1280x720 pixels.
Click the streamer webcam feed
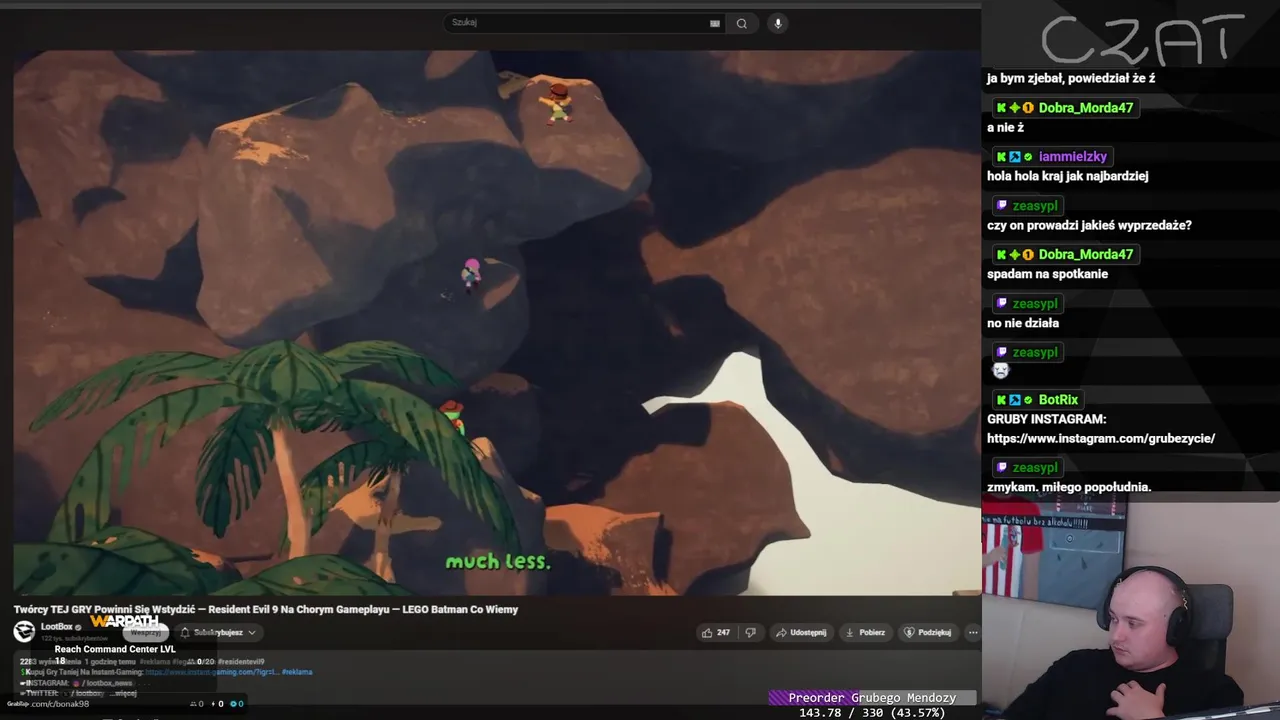point(1131,609)
